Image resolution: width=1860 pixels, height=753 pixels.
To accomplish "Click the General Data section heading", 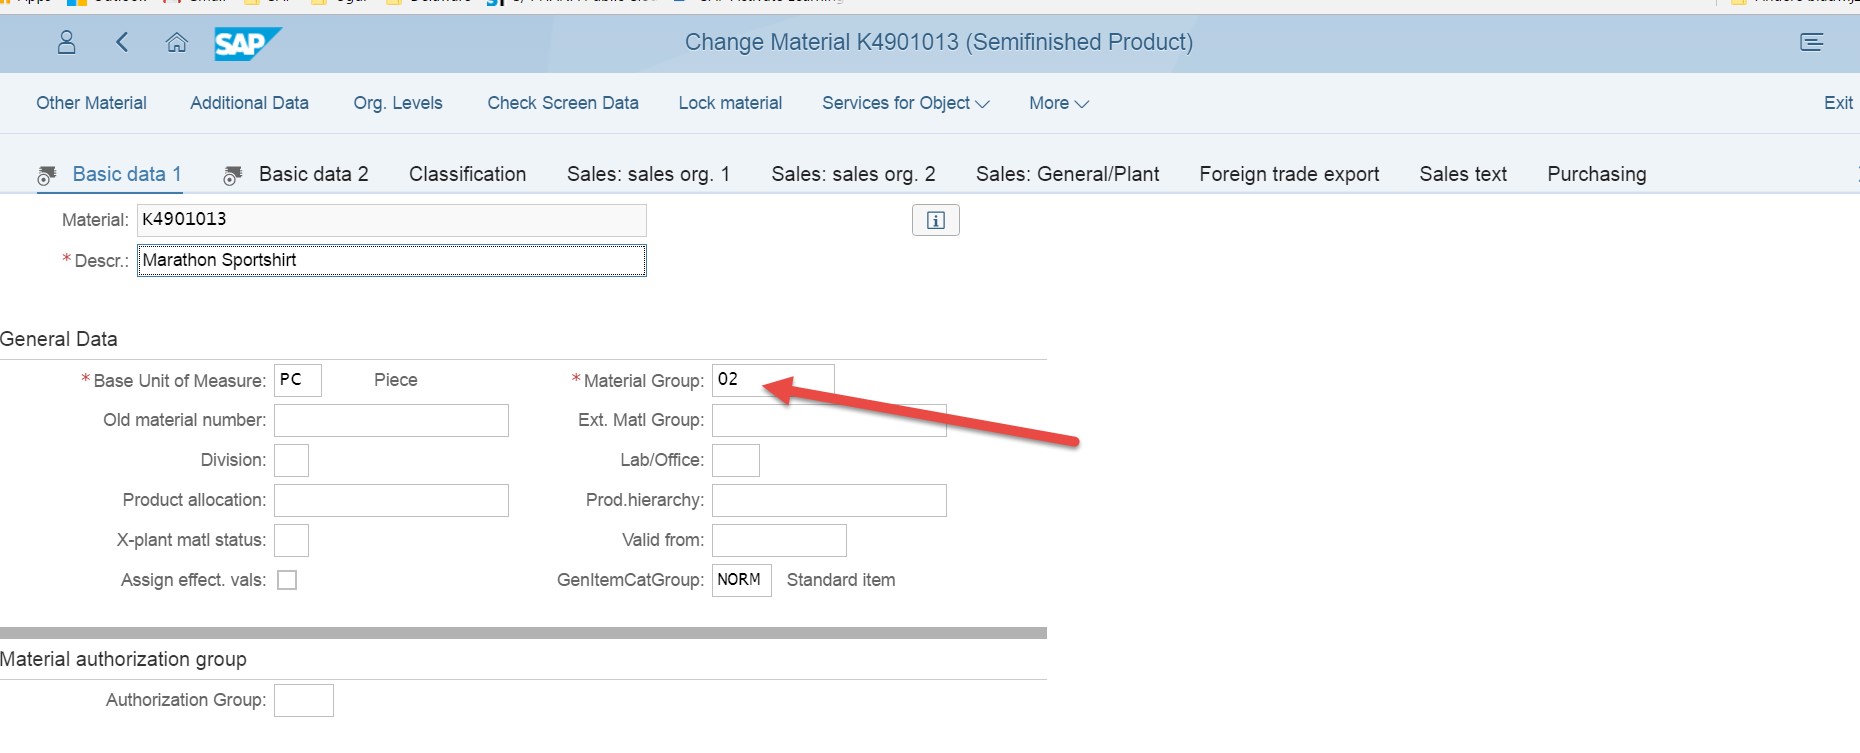I will [59, 339].
